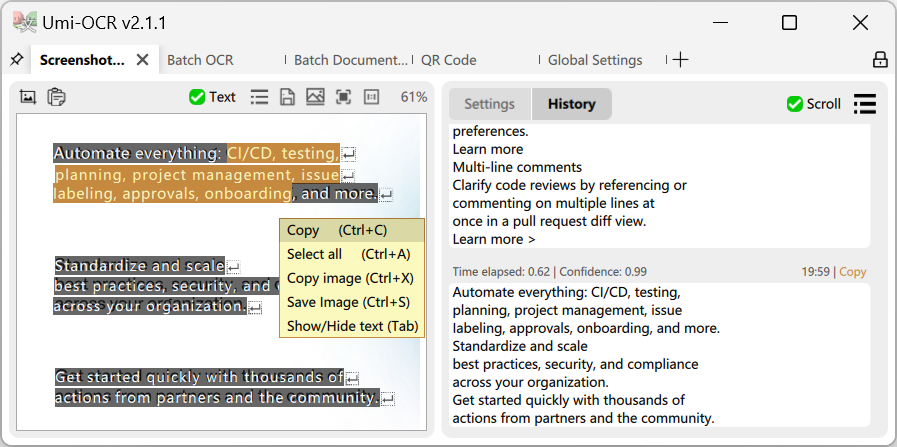Choose Select all (Ctrl+A) from the context menu

click(x=352, y=254)
